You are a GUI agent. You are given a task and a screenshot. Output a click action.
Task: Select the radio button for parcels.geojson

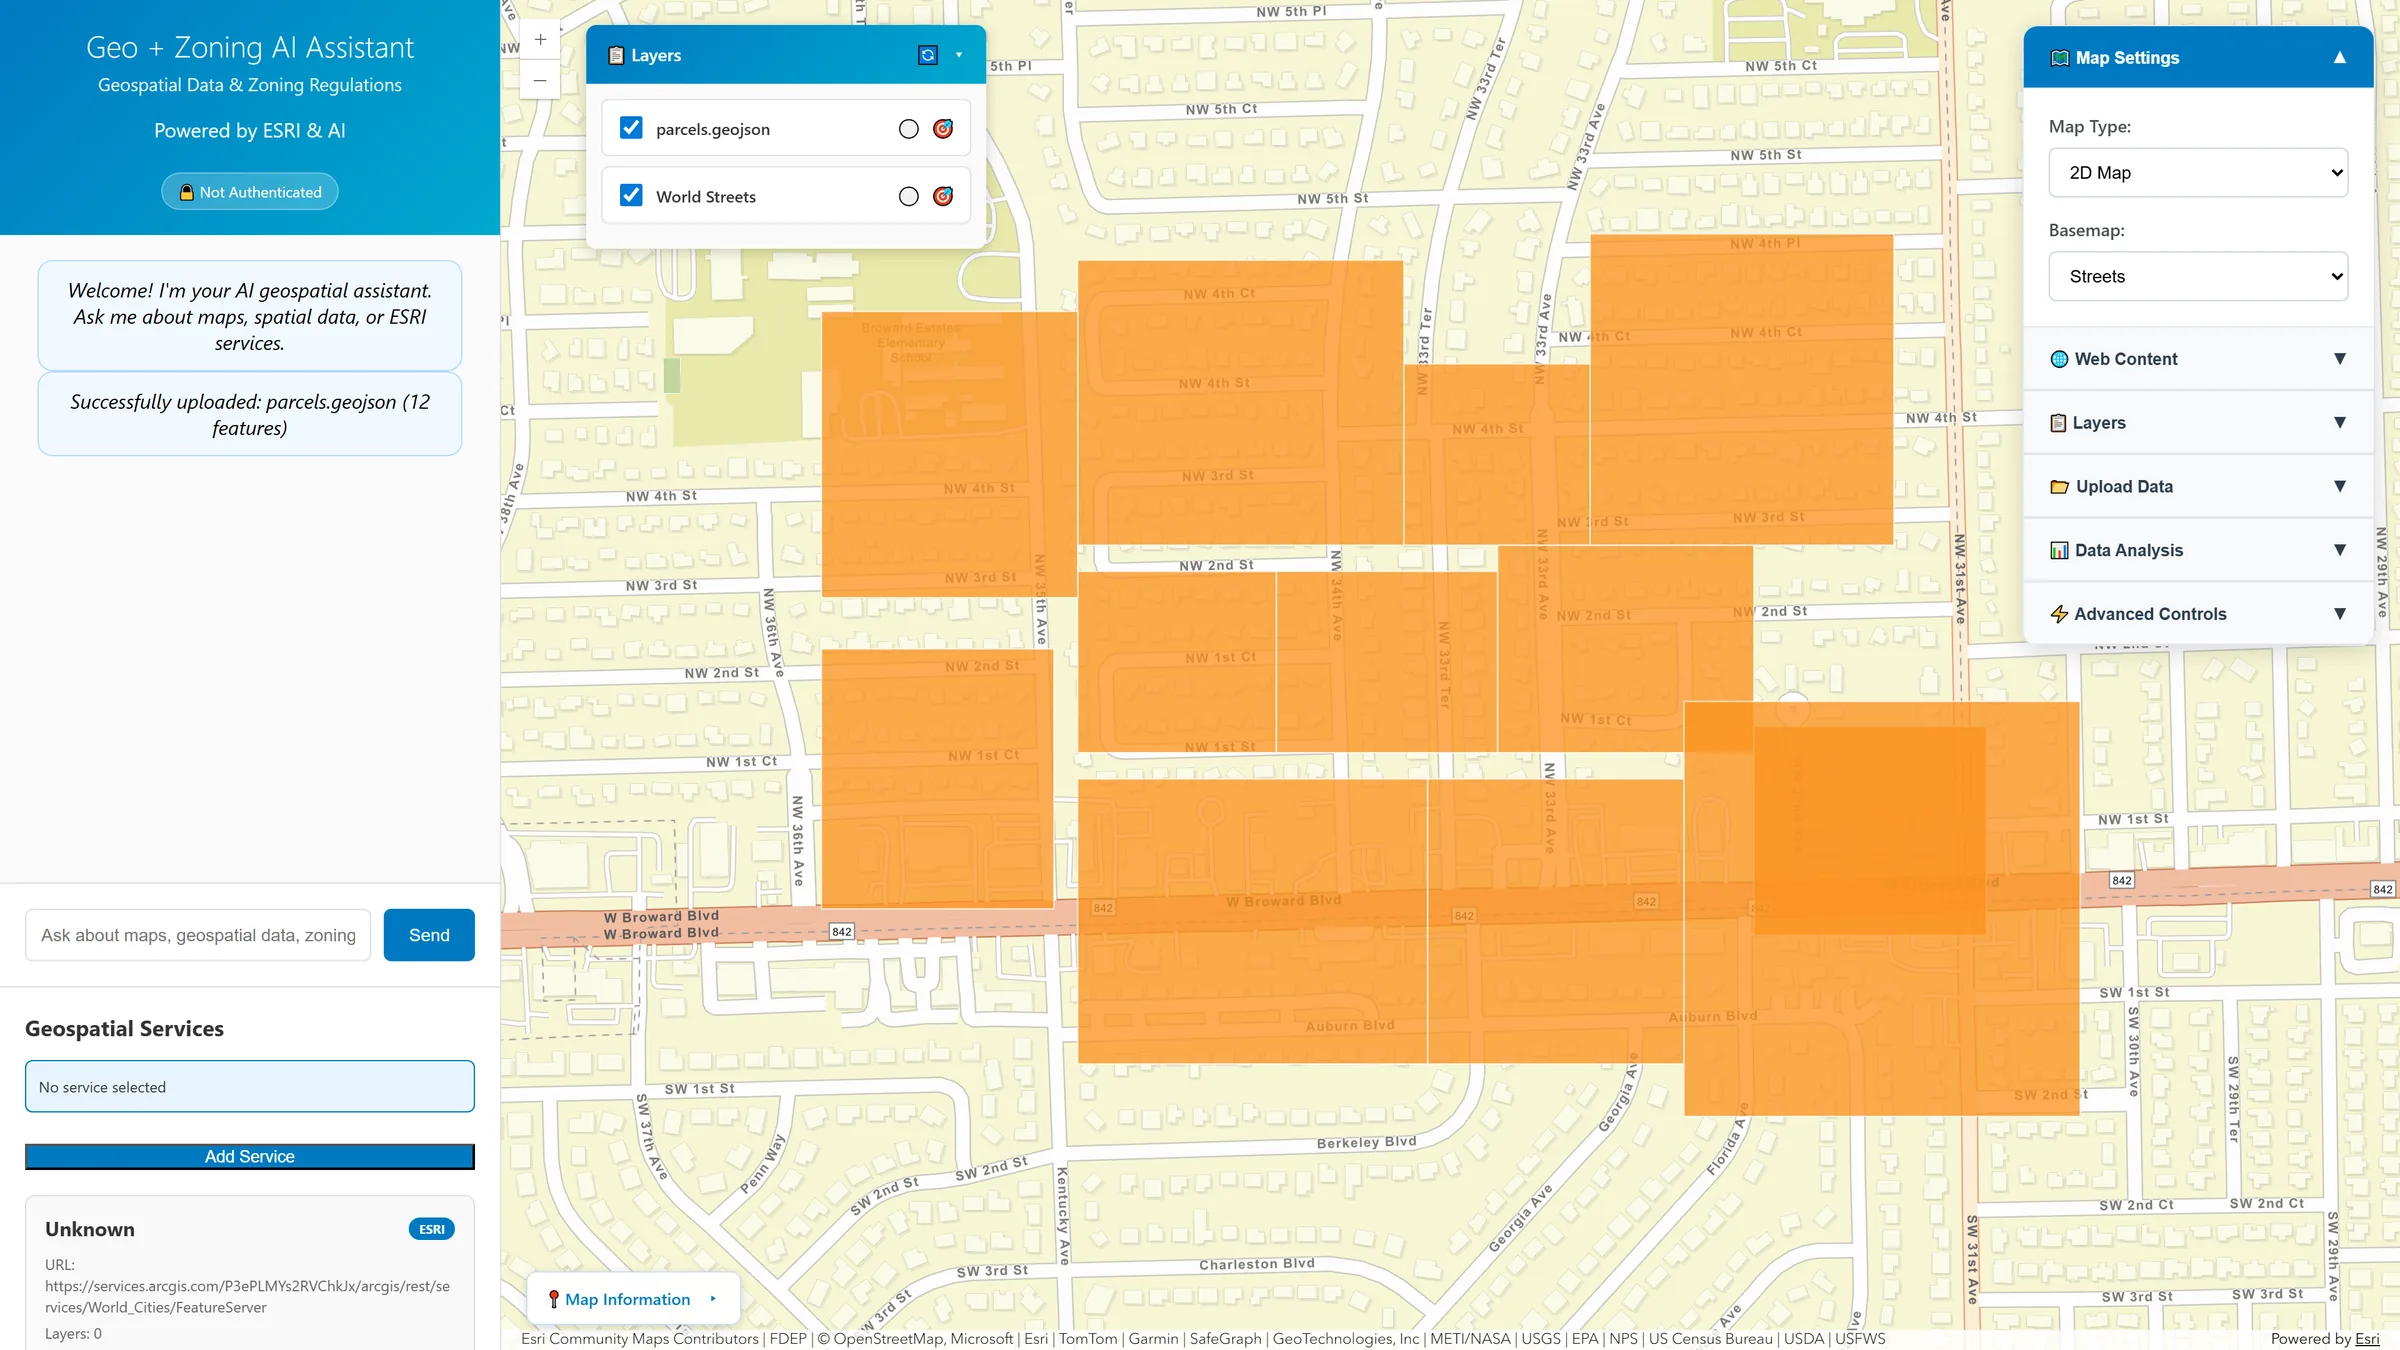pos(908,129)
